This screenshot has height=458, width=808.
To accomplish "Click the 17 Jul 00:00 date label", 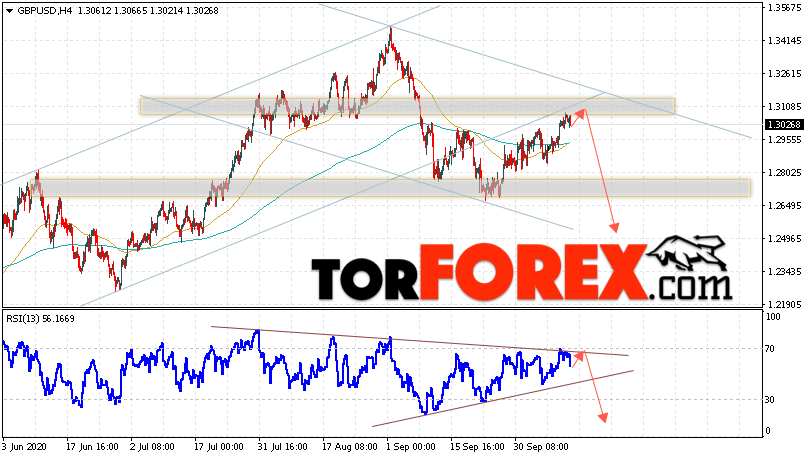I will click(218, 447).
